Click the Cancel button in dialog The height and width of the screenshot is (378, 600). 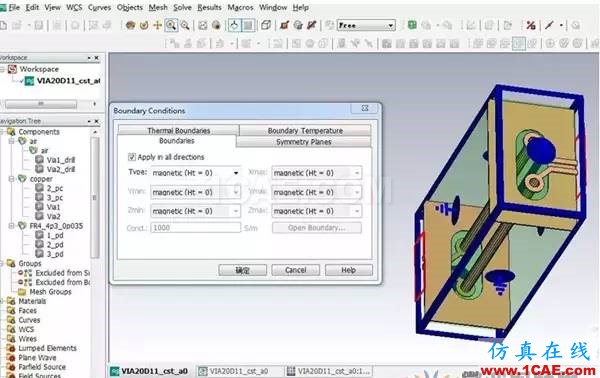[295, 270]
